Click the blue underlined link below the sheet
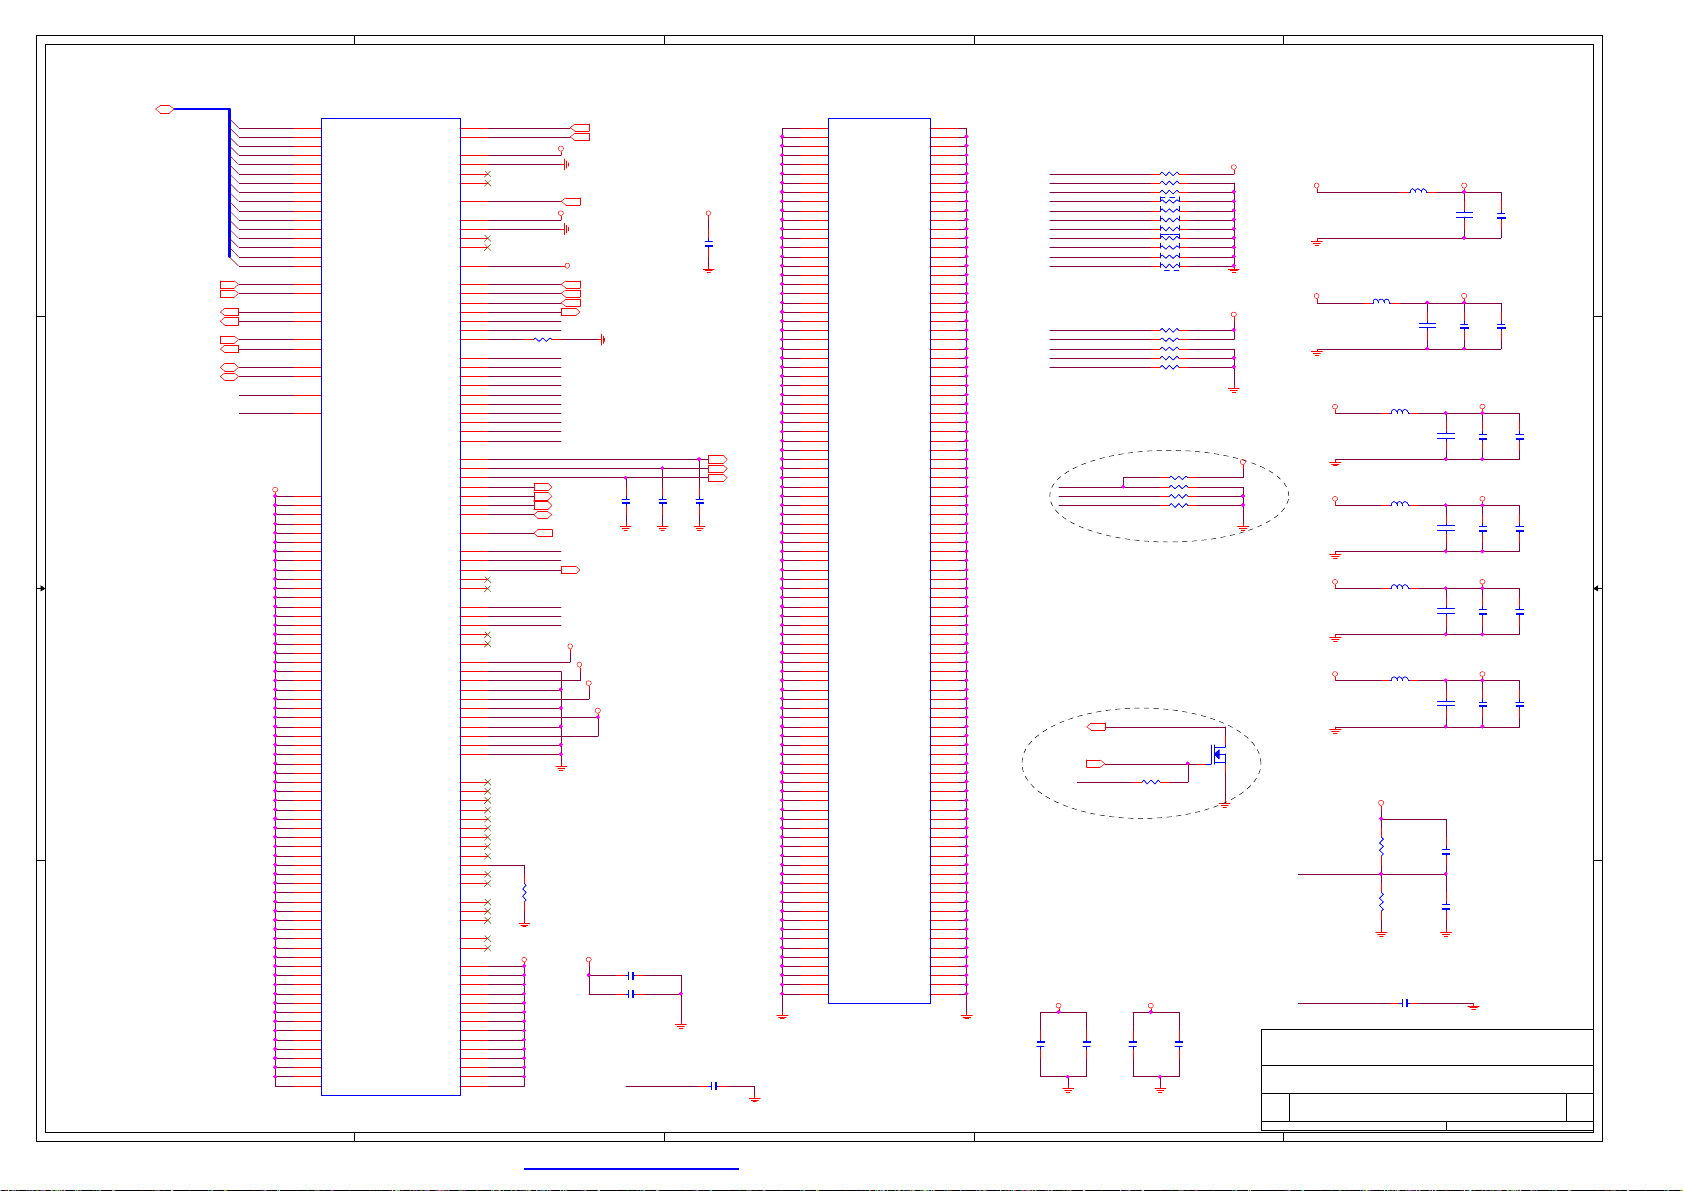 (x=631, y=1168)
